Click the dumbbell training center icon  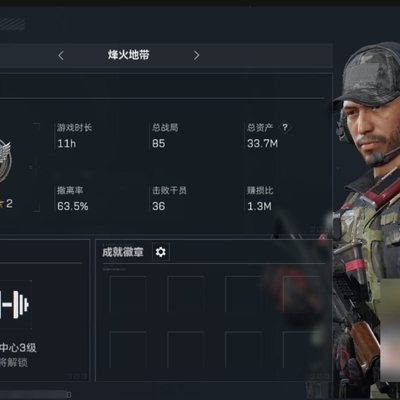14,304
